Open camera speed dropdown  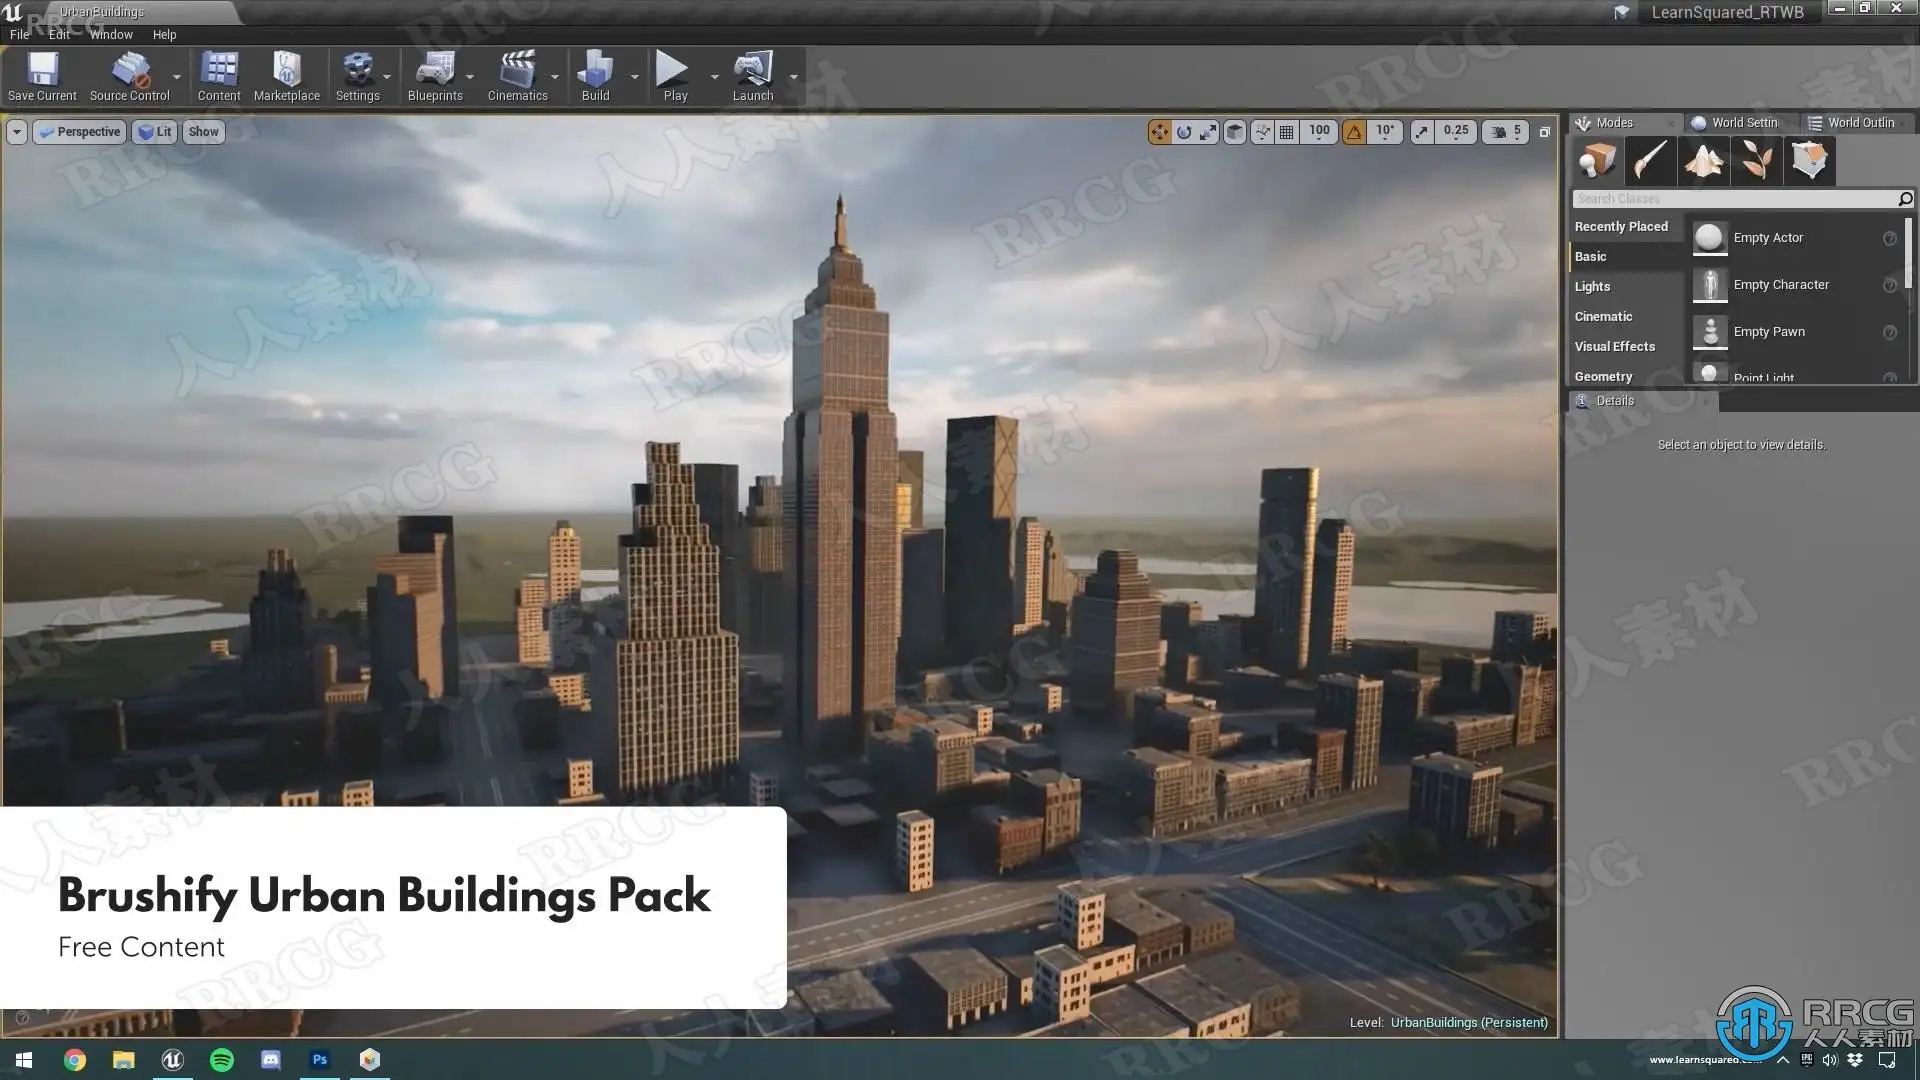point(1506,132)
